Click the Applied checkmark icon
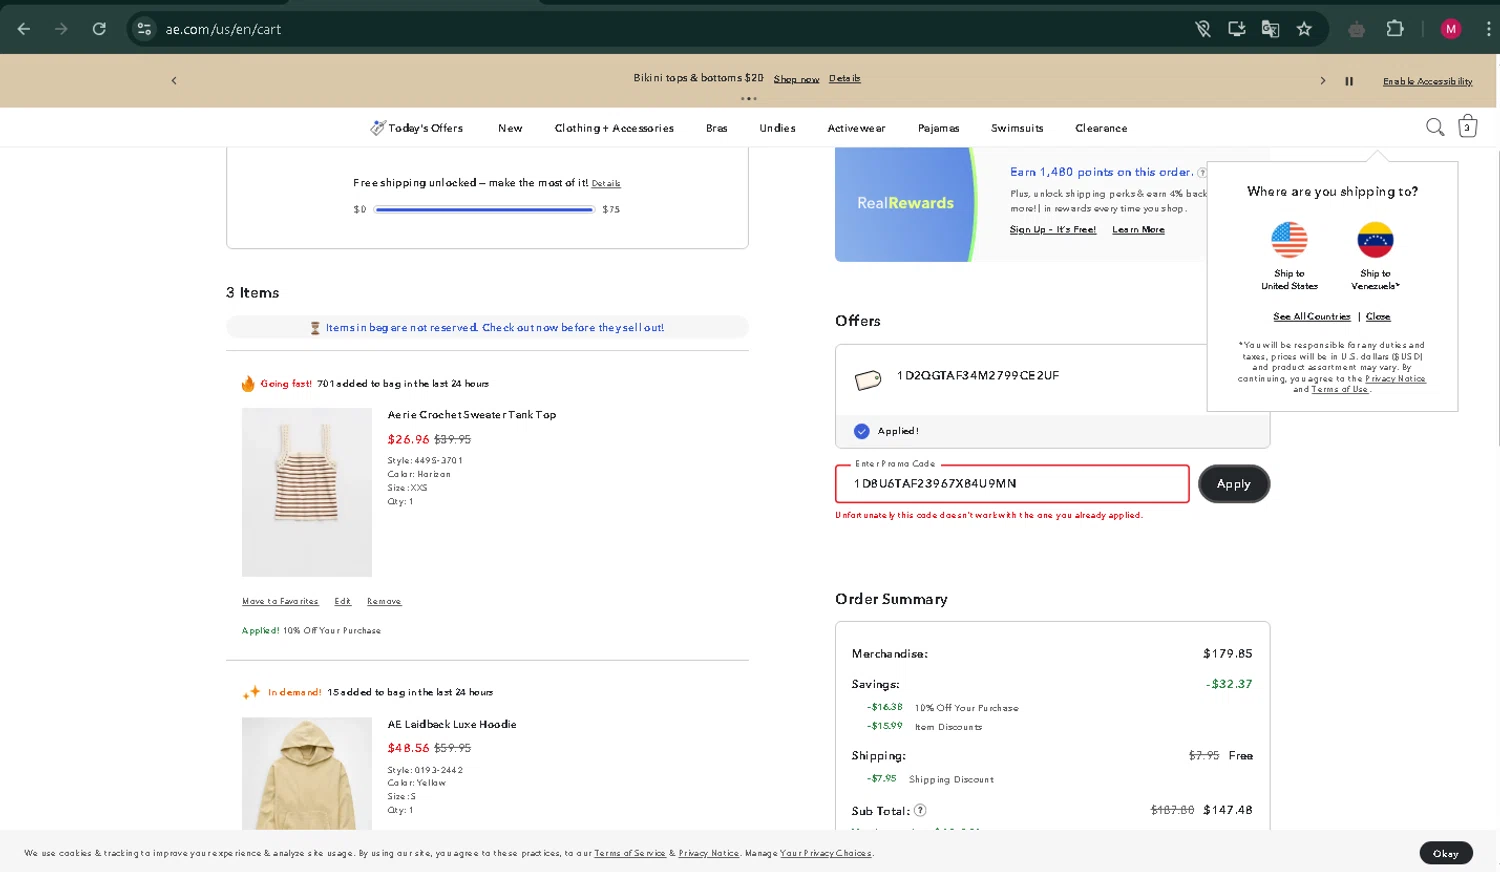The image size is (1500, 872). click(x=861, y=431)
